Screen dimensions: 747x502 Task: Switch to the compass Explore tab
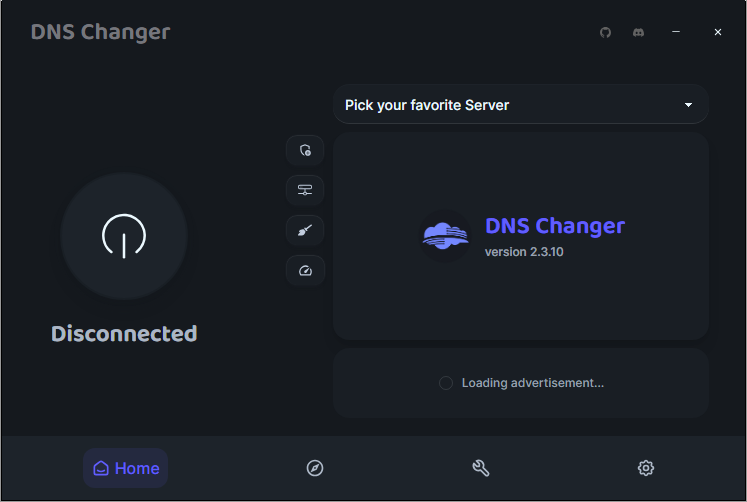click(314, 468)
